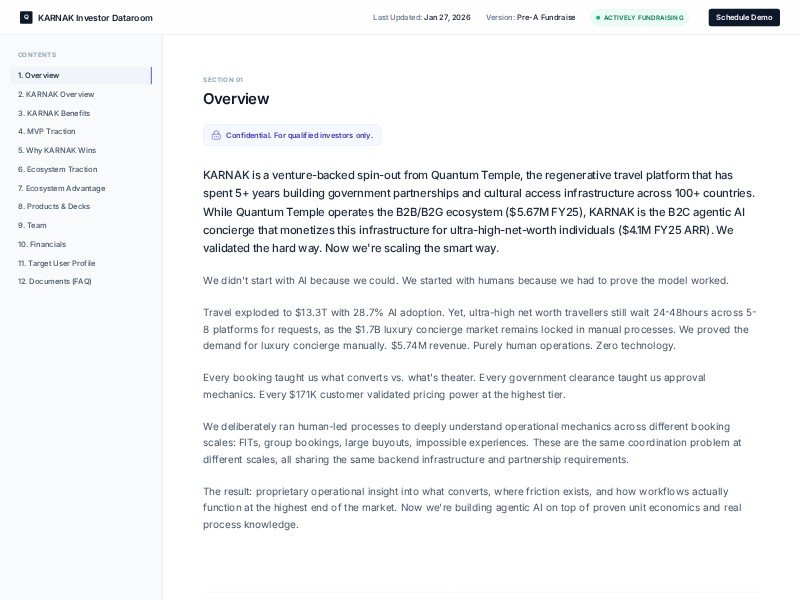The width and height of the screenshot is (800, 600).
Task: Open Products & Decks section
Action: [53, 206]
